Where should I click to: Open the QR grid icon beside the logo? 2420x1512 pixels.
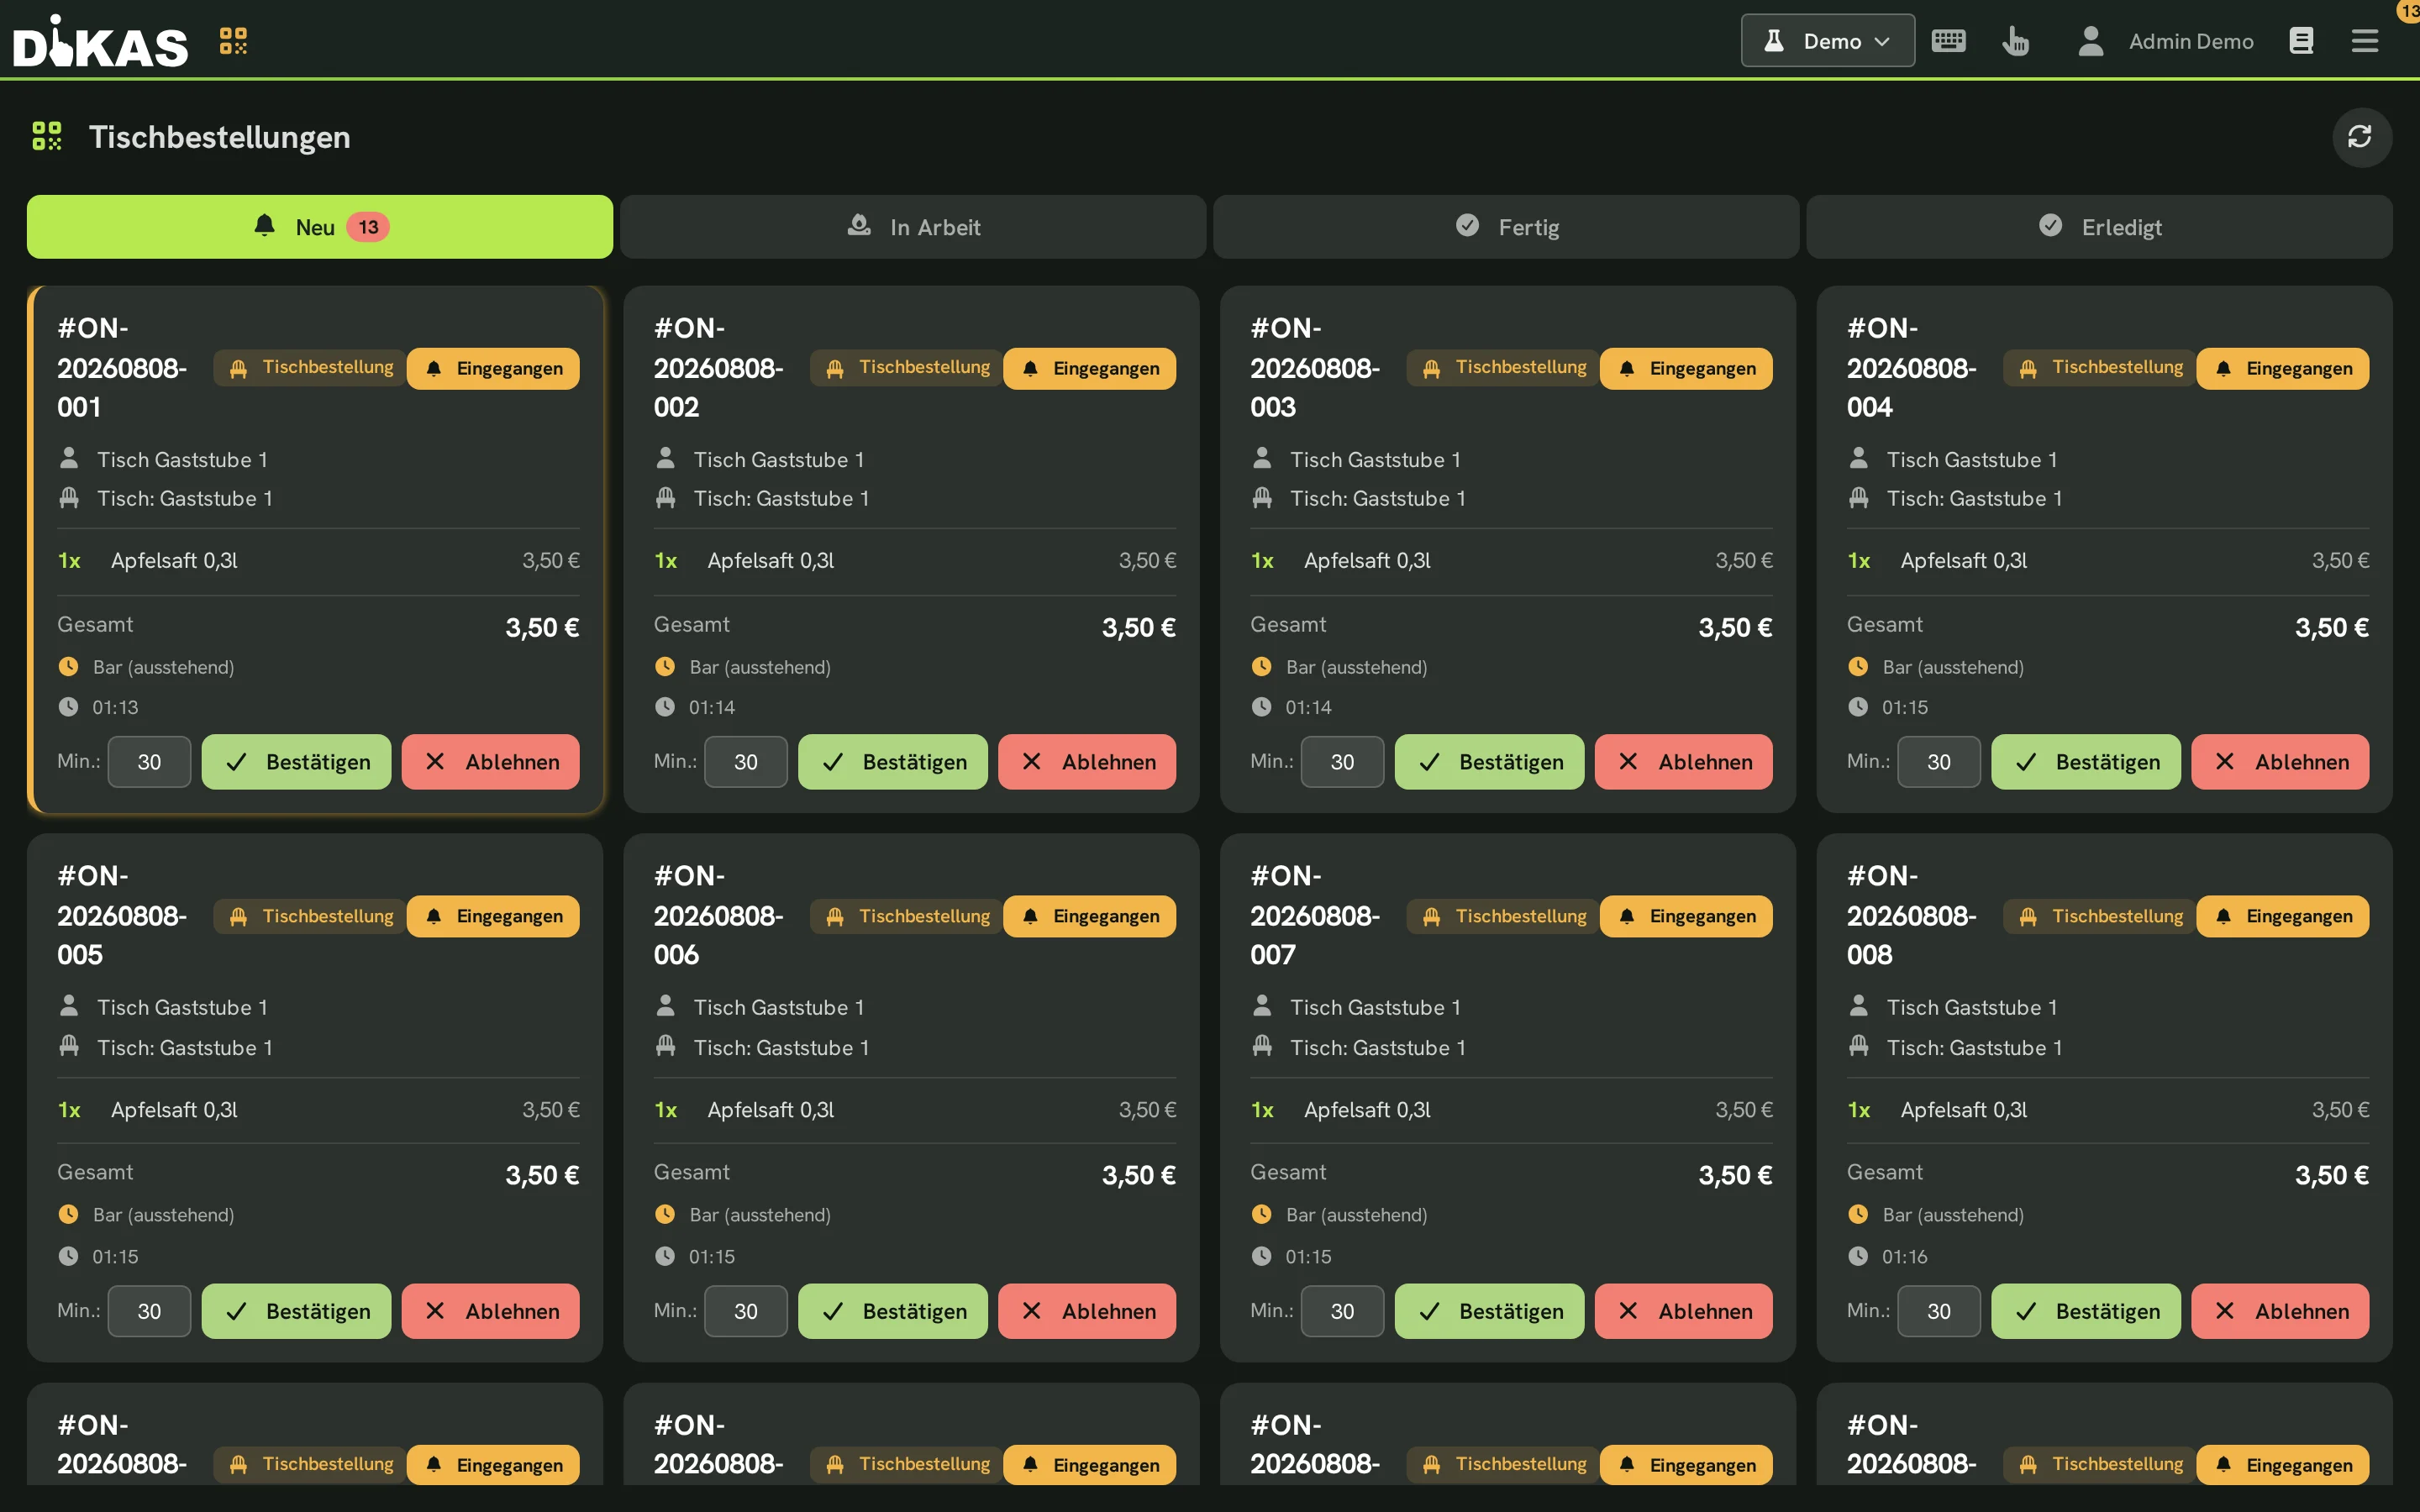pos(233,41)
